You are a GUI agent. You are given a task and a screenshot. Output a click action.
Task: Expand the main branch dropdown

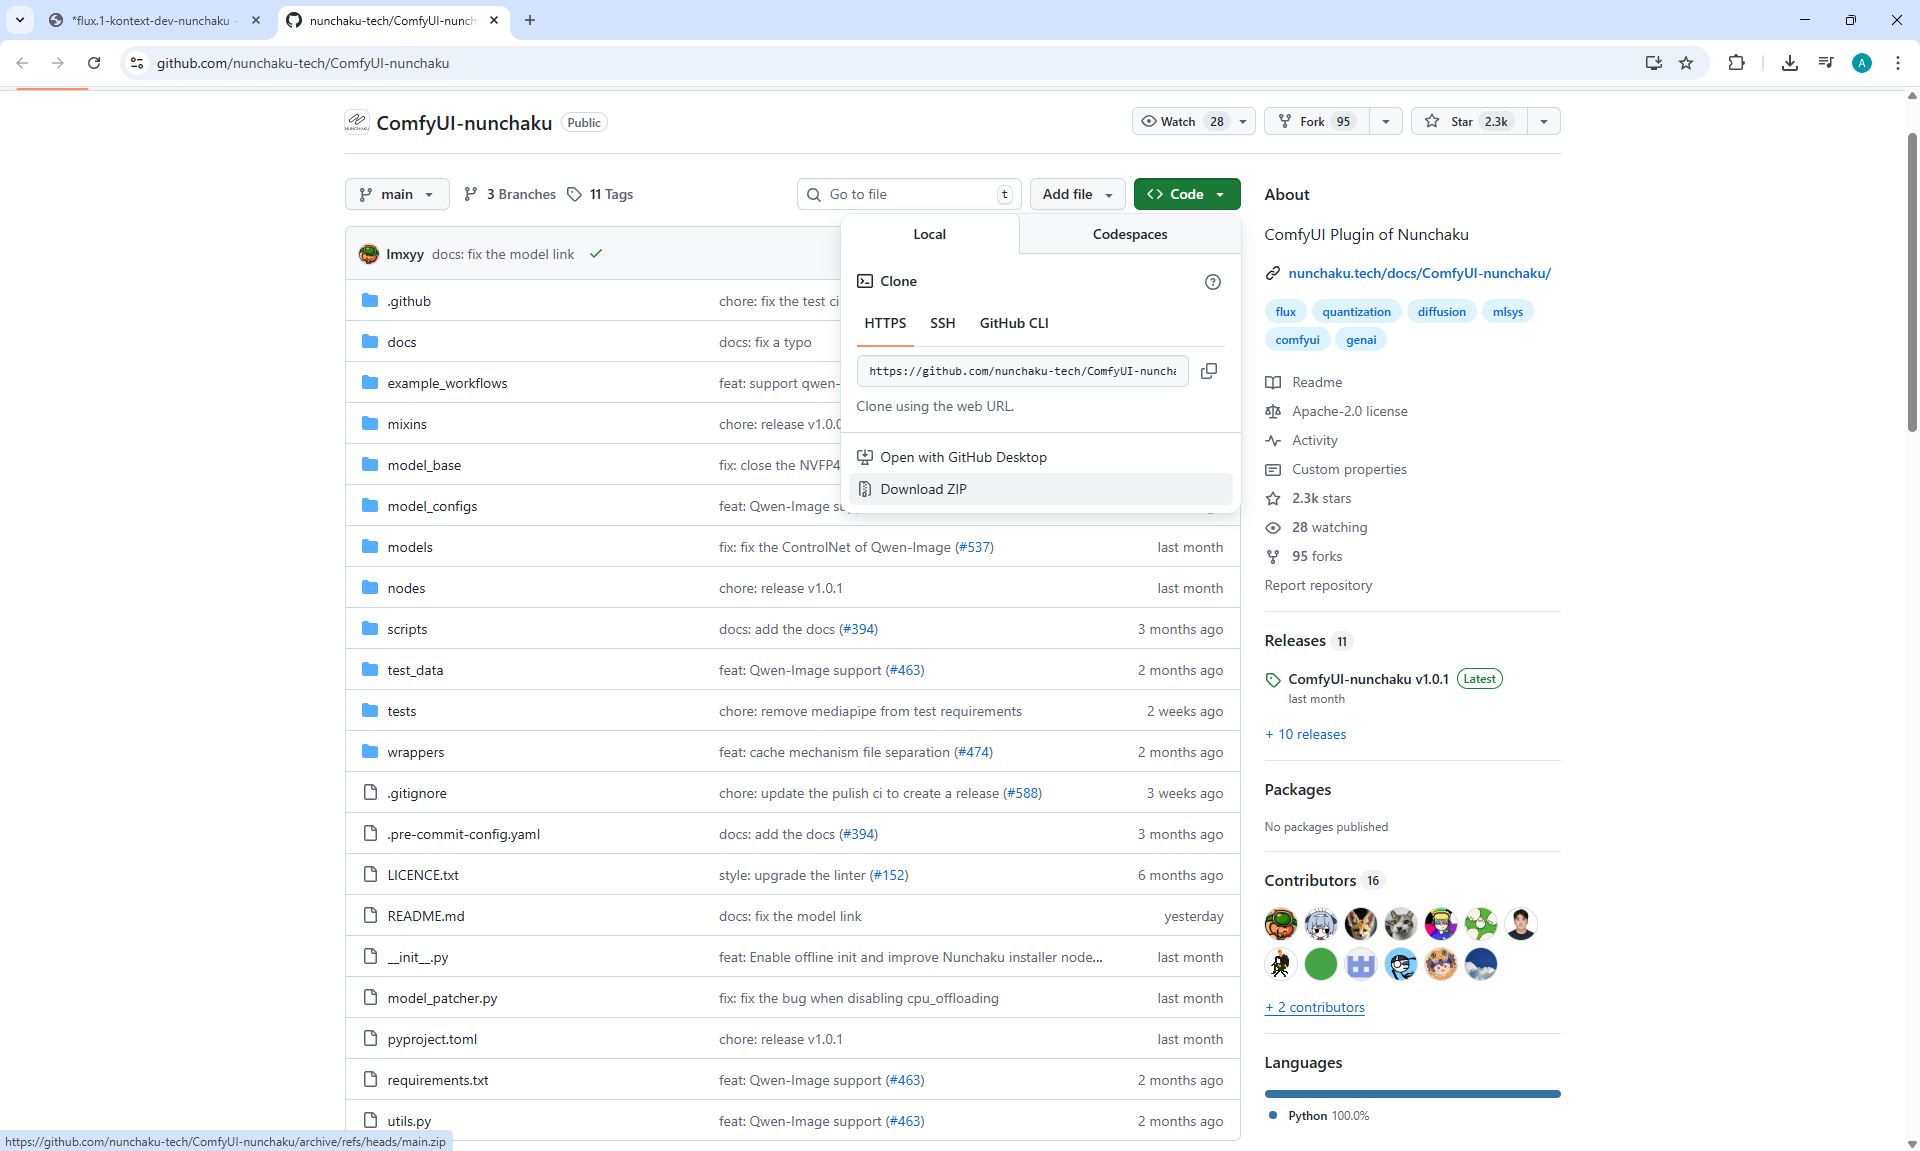tap(397, 194)
